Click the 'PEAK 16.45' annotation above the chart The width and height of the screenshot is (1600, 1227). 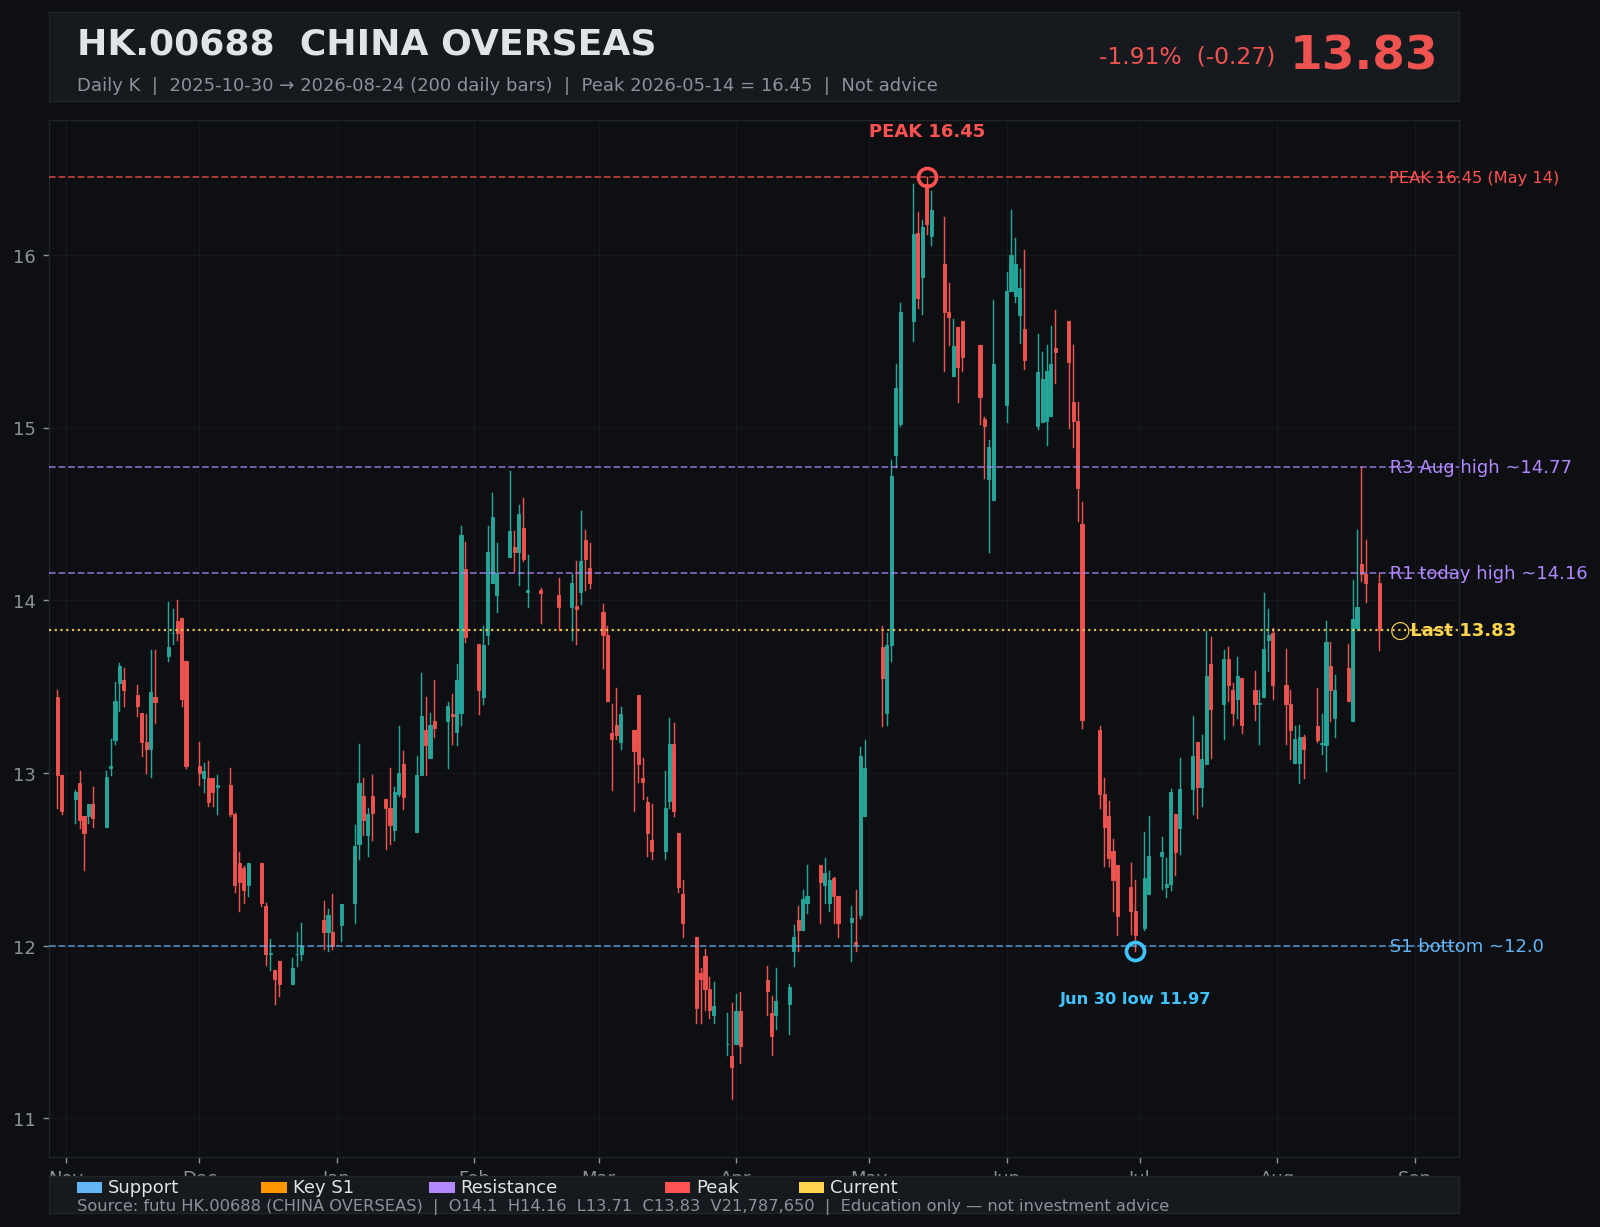click(x=927, y=131)
